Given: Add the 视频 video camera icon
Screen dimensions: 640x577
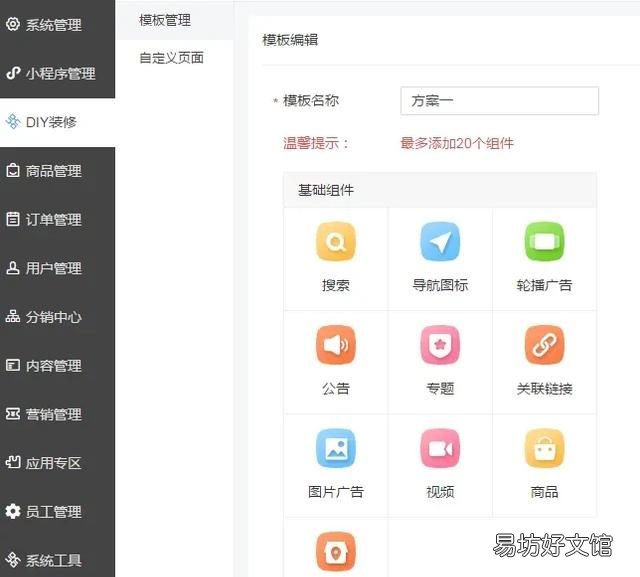Looking at the screenshot, I should pos(440,448).
